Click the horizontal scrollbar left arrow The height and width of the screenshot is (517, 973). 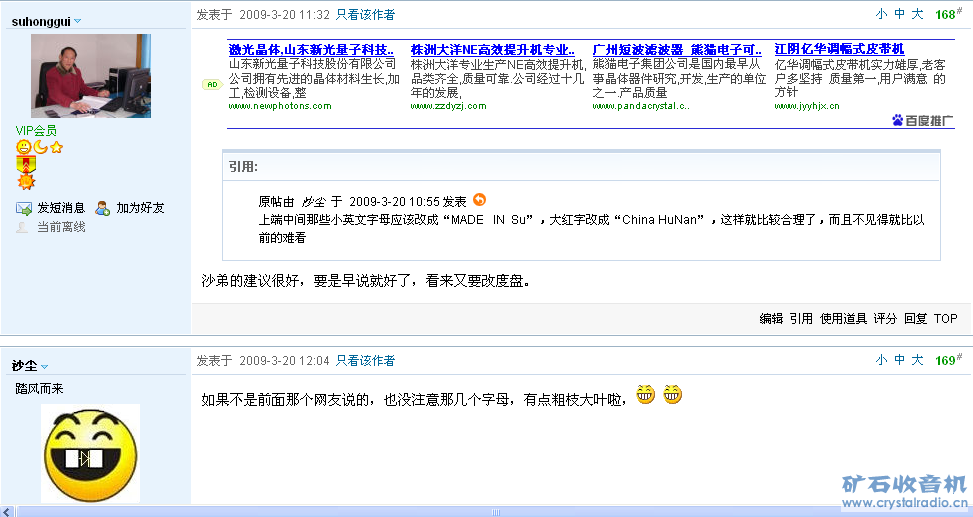pos(7,511)
